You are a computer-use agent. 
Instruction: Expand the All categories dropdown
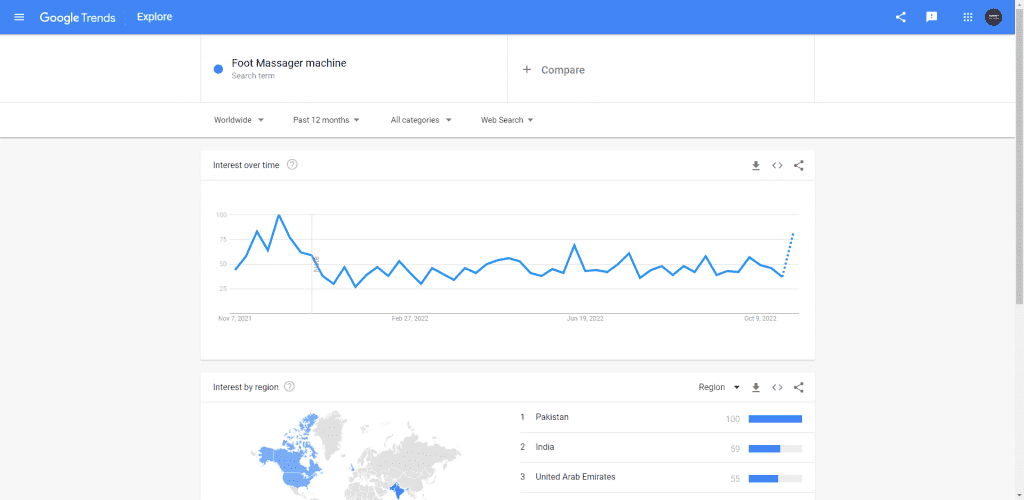421,120
